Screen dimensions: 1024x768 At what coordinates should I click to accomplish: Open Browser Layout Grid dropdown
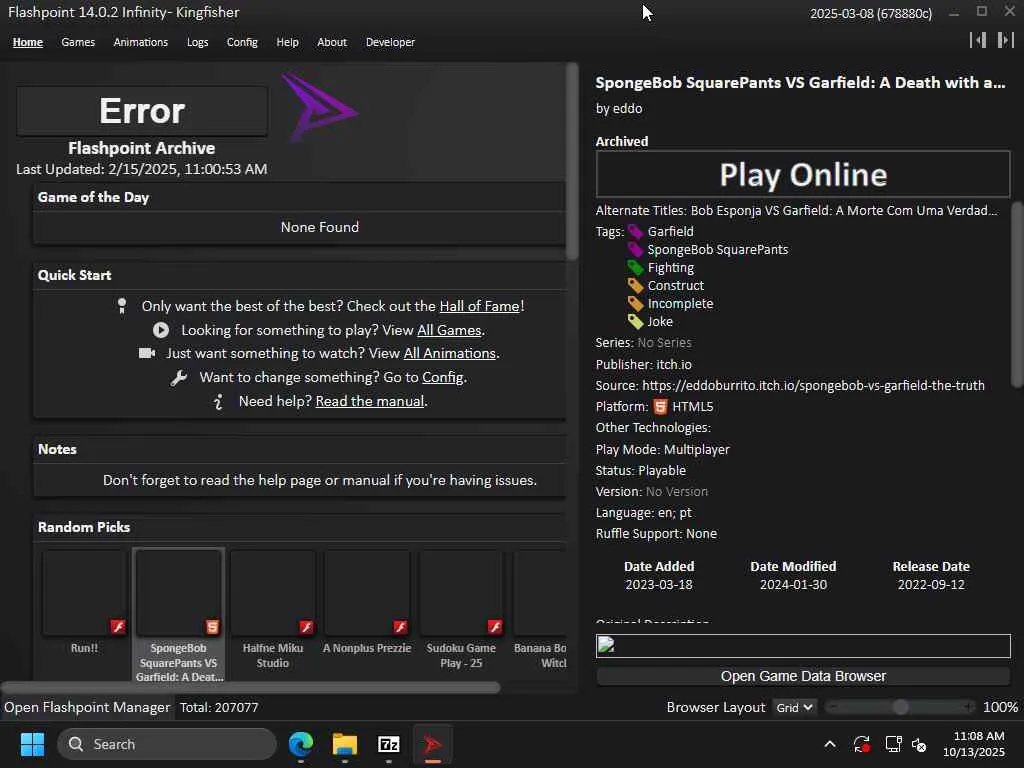(x=794, y=707)
